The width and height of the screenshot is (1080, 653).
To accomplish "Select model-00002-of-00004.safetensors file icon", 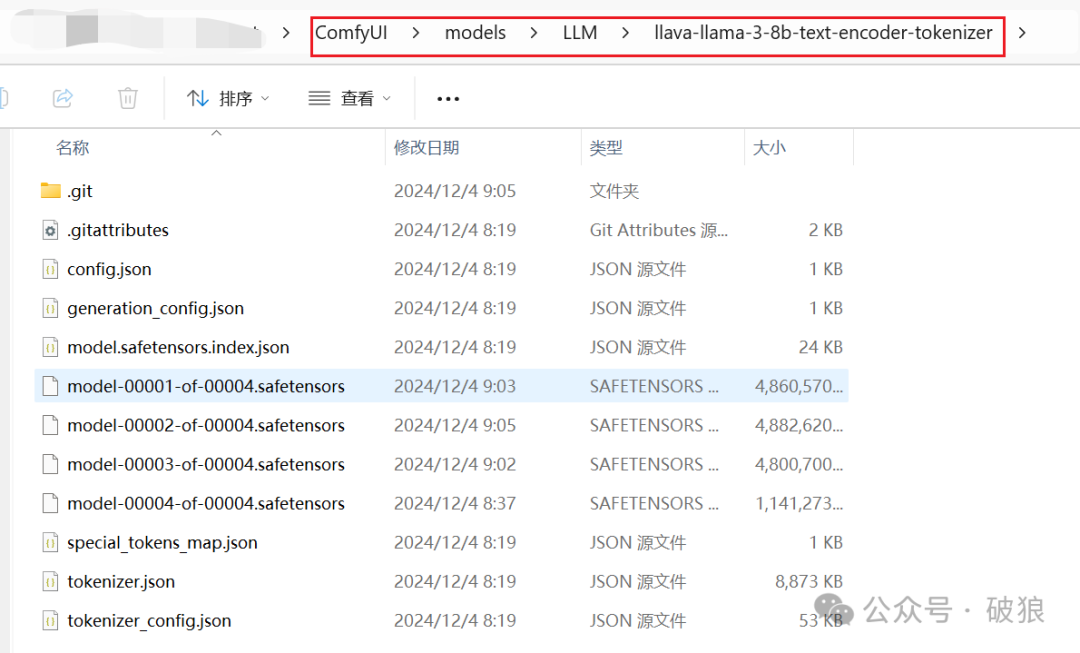I will coord(50,425).
